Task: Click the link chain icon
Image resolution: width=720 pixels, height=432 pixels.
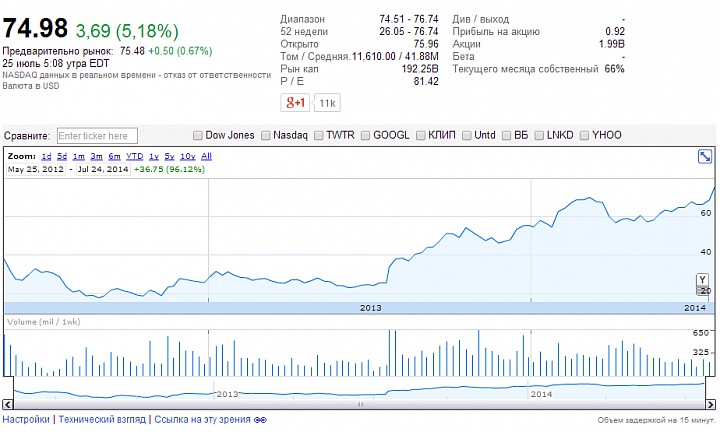Action: coord(259,420)
